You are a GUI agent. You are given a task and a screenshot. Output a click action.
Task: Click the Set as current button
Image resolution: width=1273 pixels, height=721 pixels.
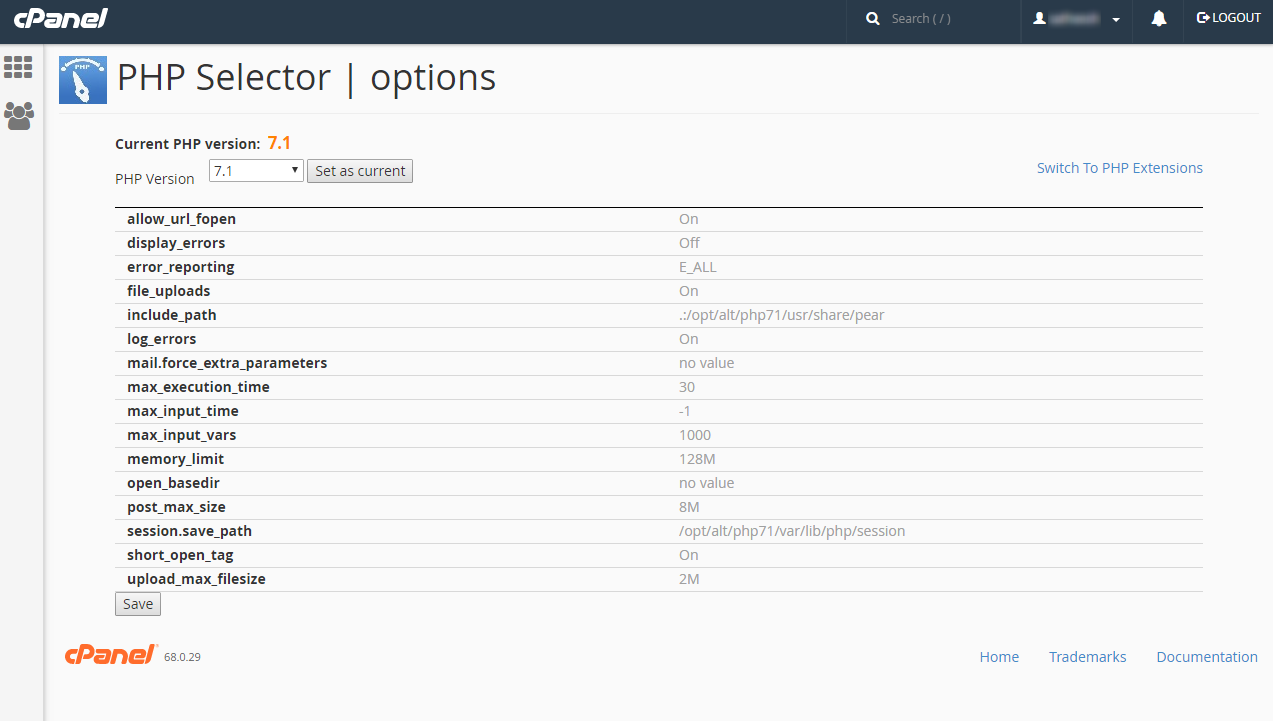point(360,171)
